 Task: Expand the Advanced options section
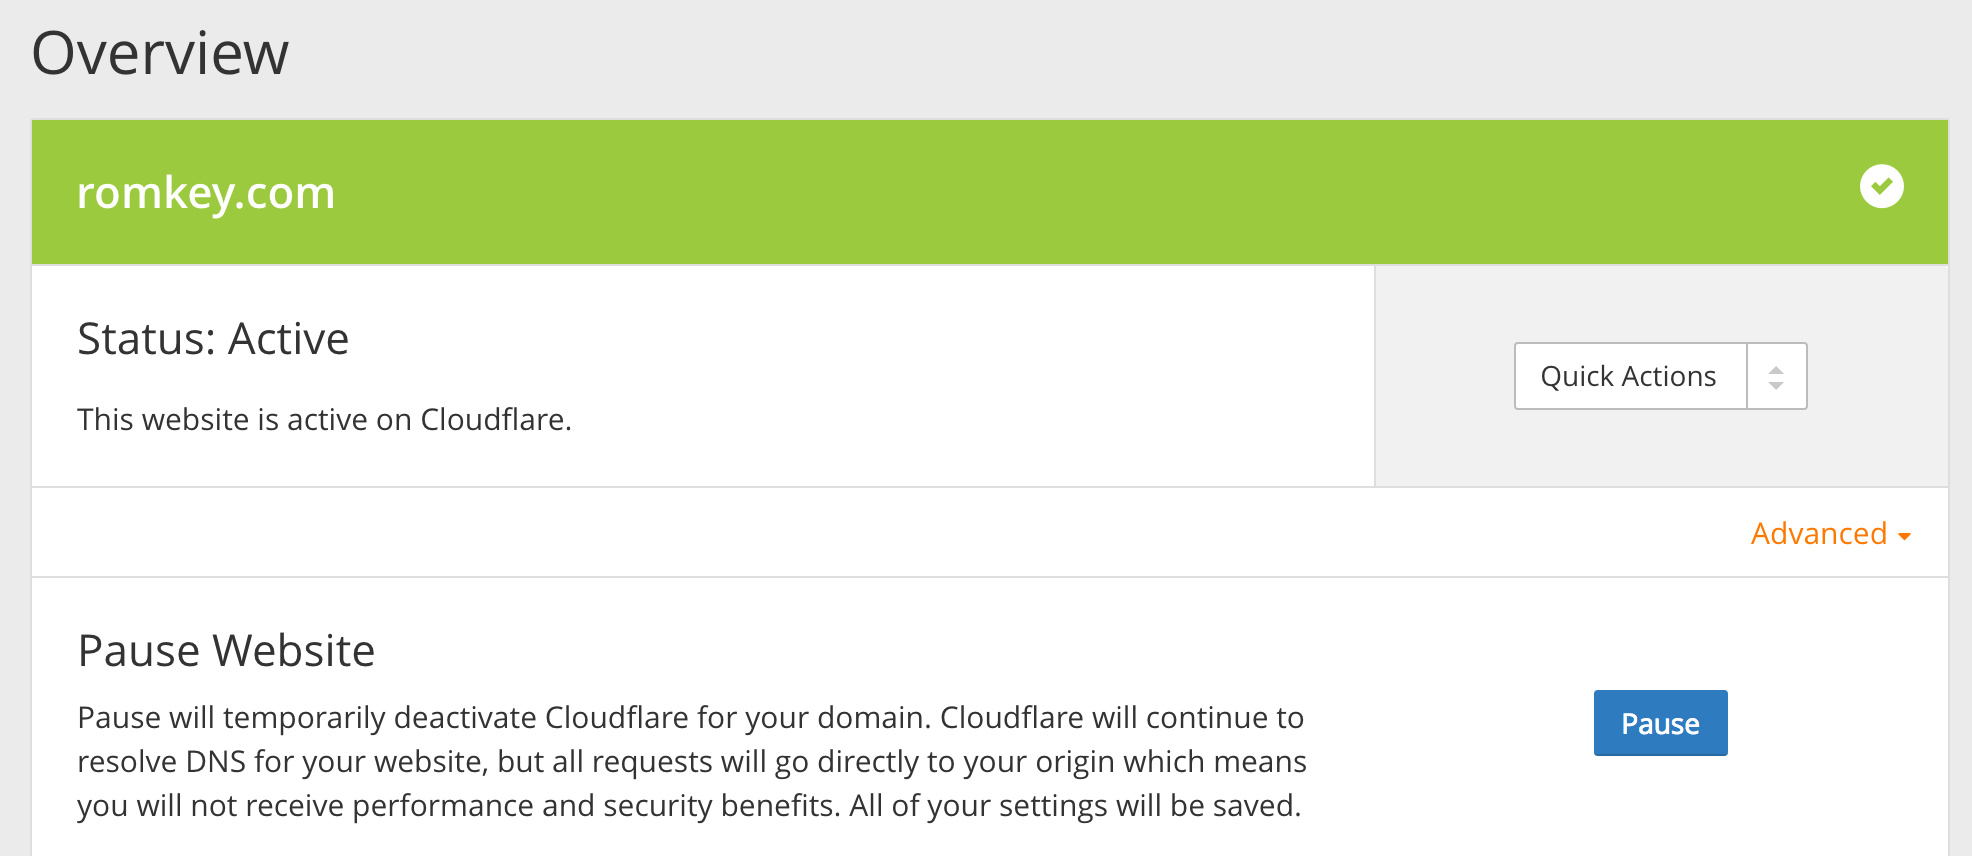[x=1830, y=534]
